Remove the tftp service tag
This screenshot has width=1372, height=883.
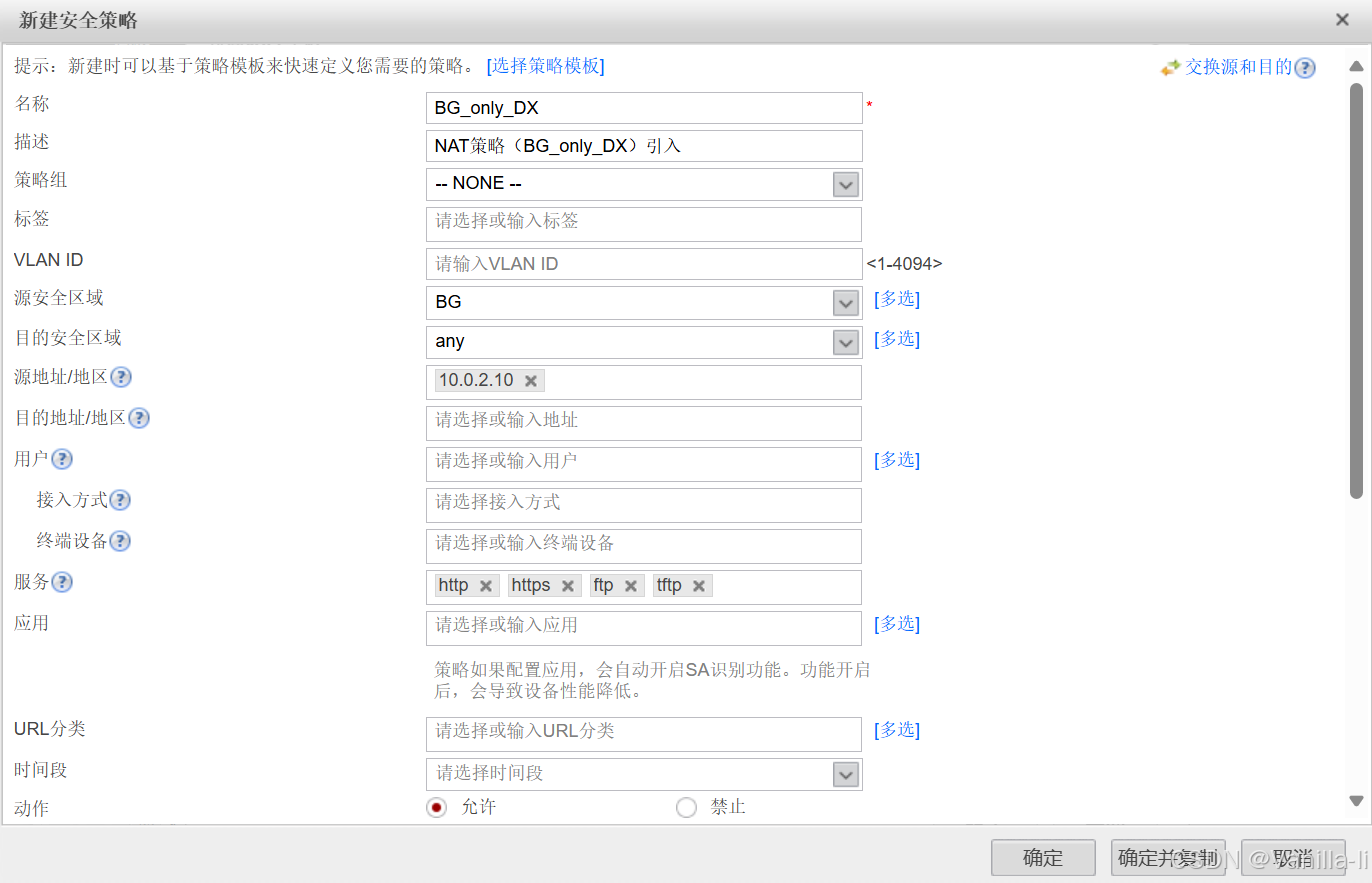[x=699, y=586]
